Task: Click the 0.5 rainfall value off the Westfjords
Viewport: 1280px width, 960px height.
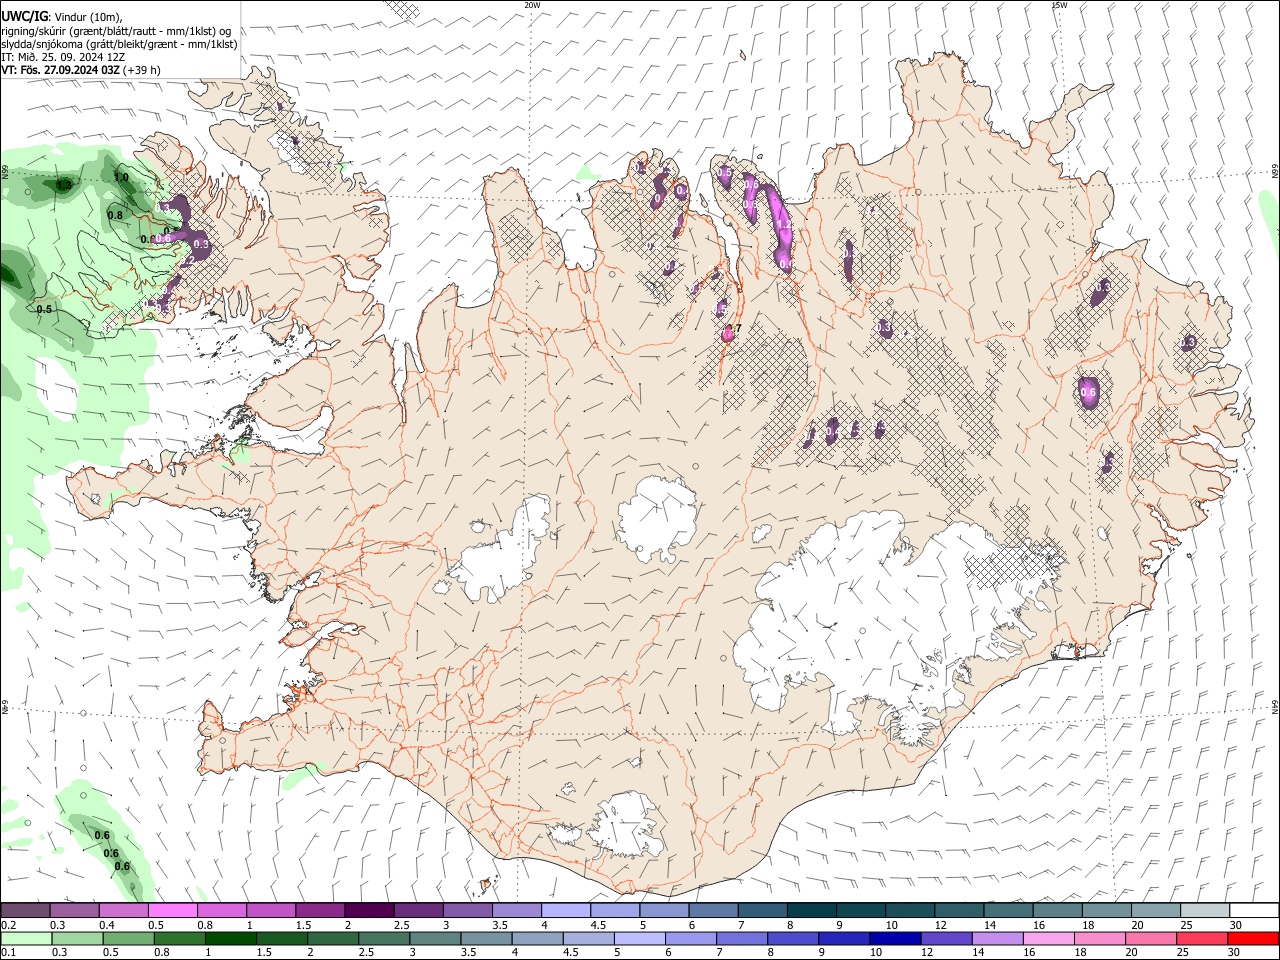Action: pos(44,310)
